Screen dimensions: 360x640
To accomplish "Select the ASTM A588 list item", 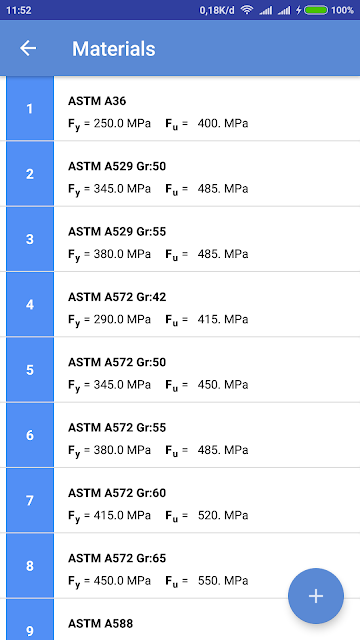I will (207, 620).
